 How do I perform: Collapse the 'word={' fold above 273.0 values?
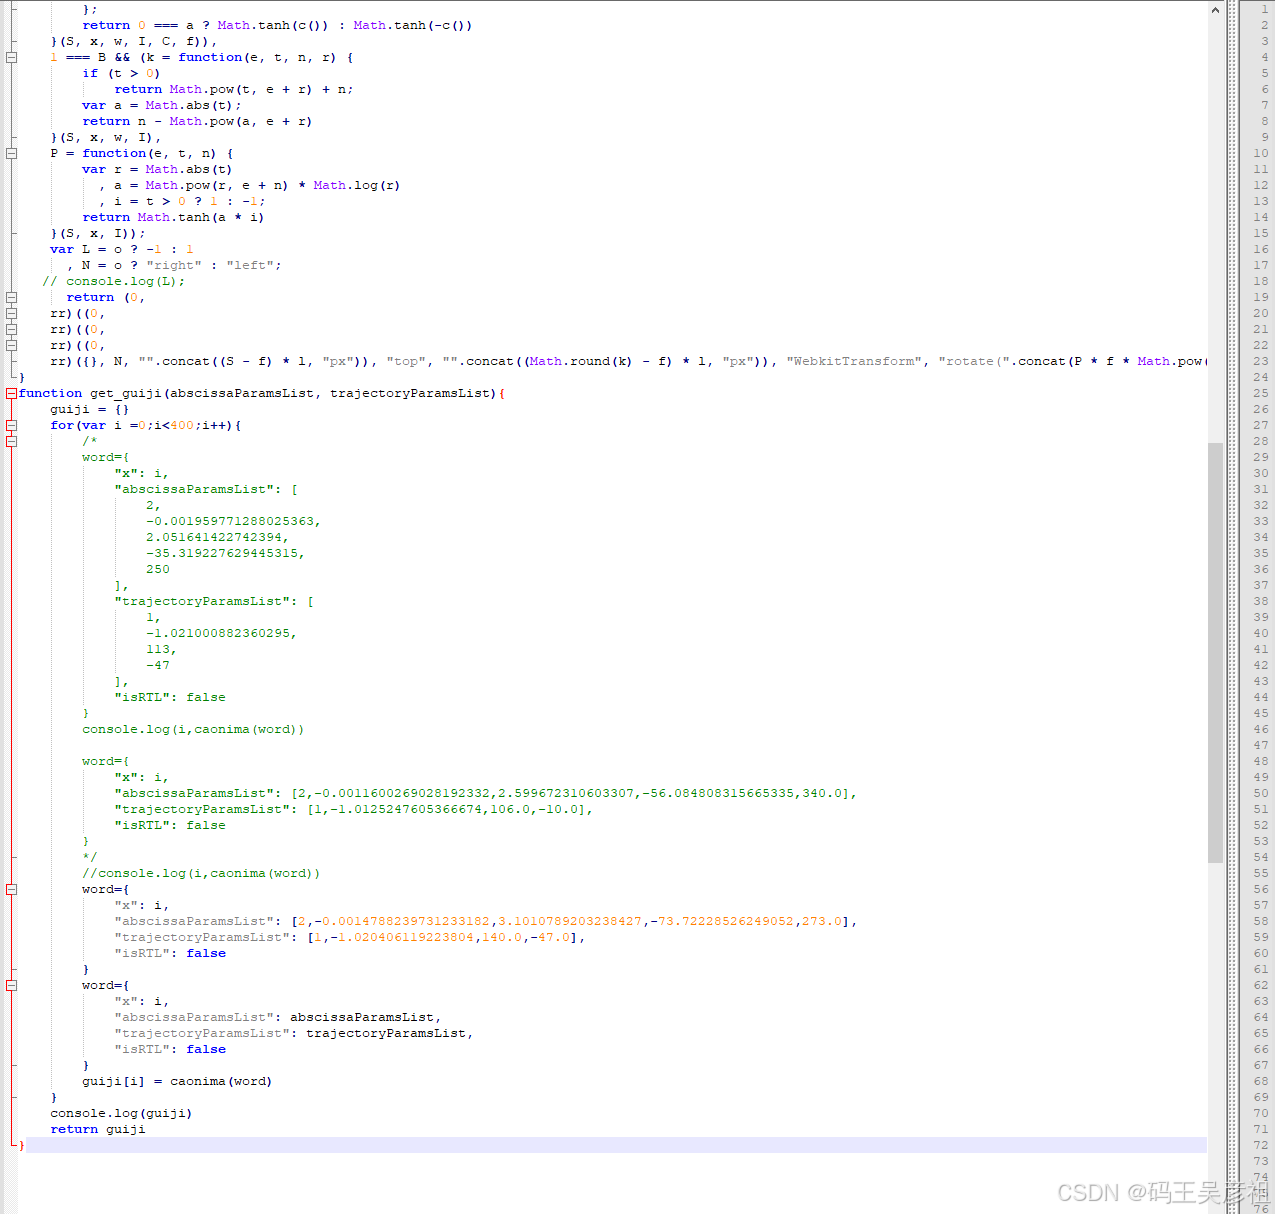tap(11, 889)
